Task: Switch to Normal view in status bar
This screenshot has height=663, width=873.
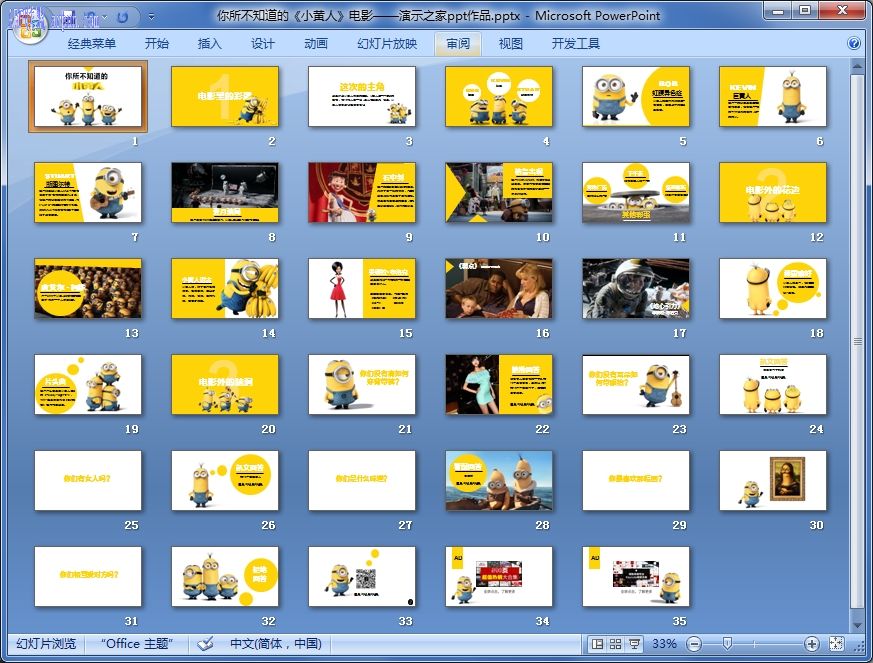Action: click(x=597, y=644)
